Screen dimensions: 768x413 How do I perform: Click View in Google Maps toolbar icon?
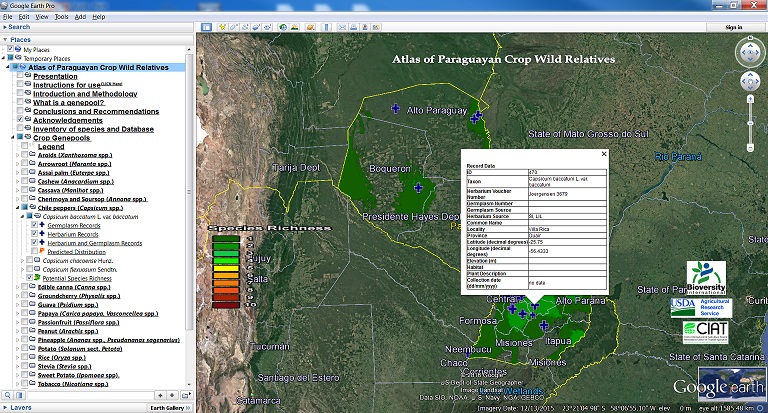click(376, 27)
